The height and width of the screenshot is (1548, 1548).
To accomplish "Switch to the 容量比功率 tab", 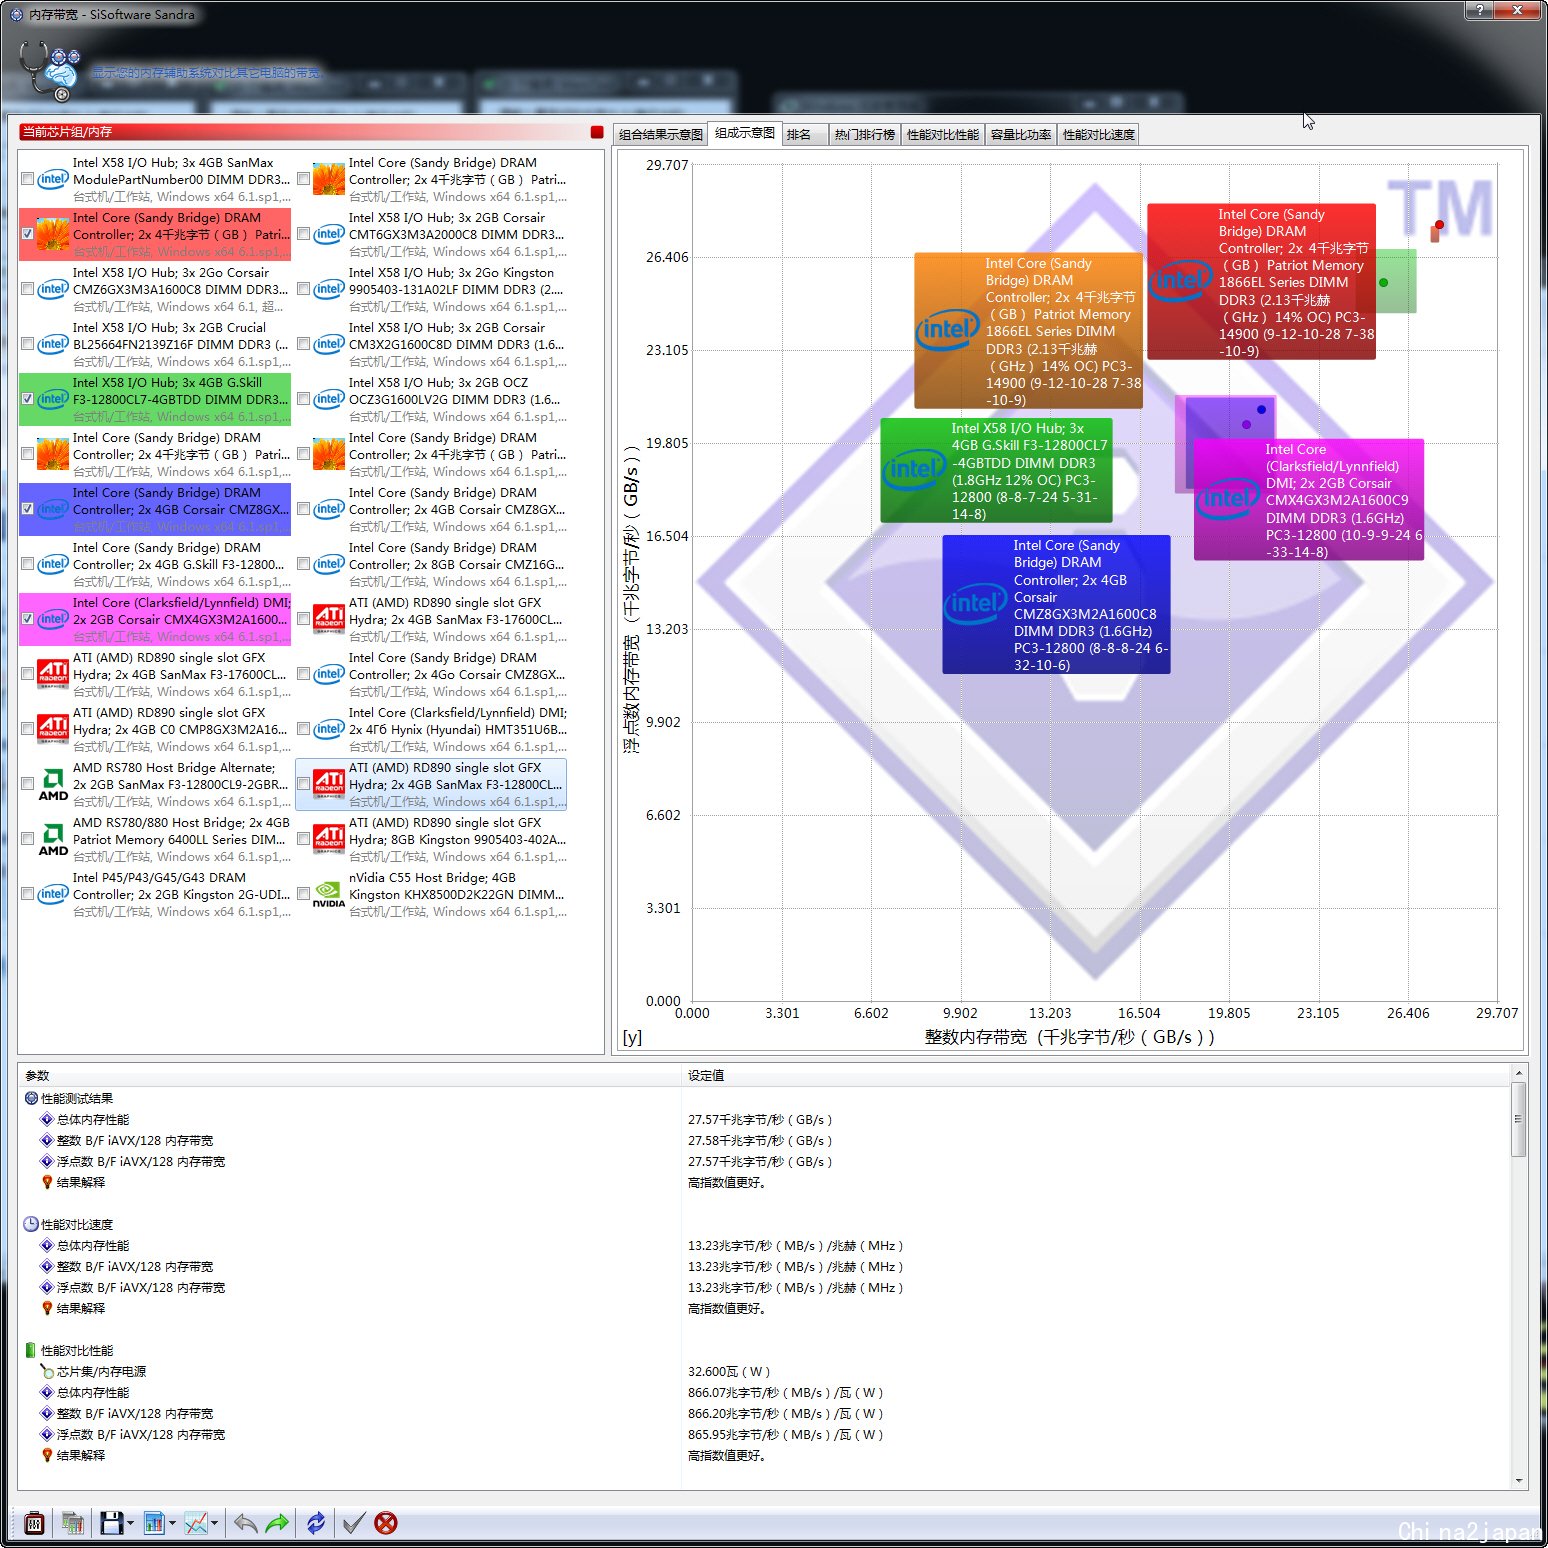I will coord(1021,134).
